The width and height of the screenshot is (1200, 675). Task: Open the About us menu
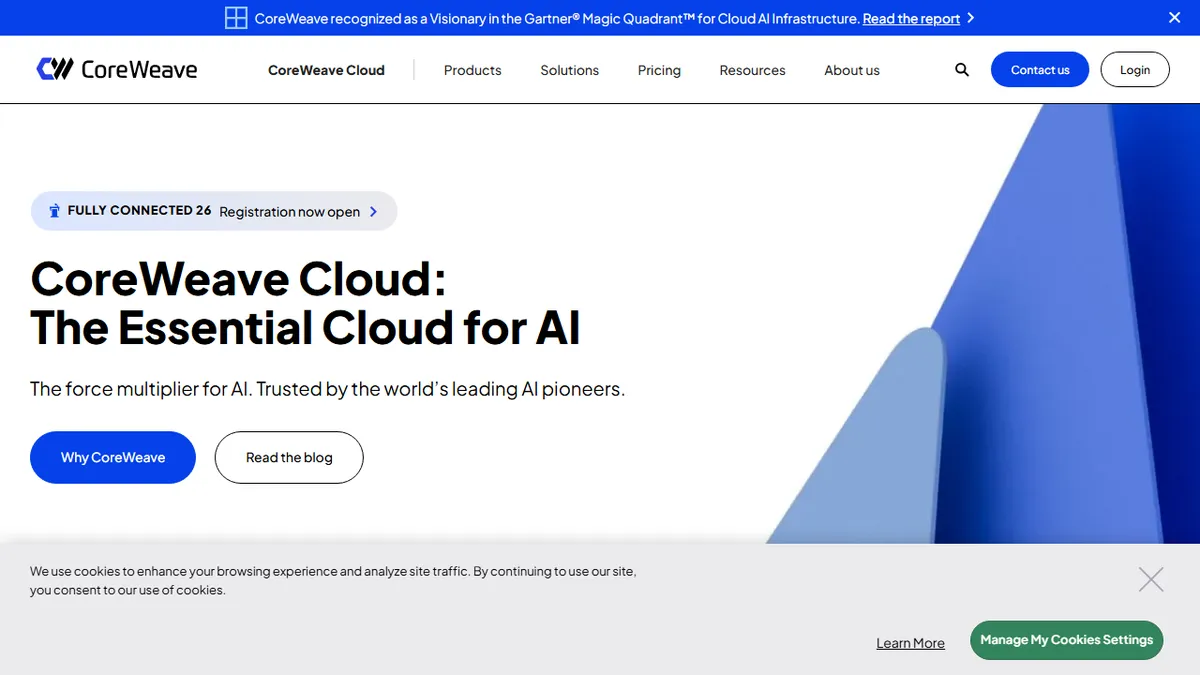coord(852,70)
